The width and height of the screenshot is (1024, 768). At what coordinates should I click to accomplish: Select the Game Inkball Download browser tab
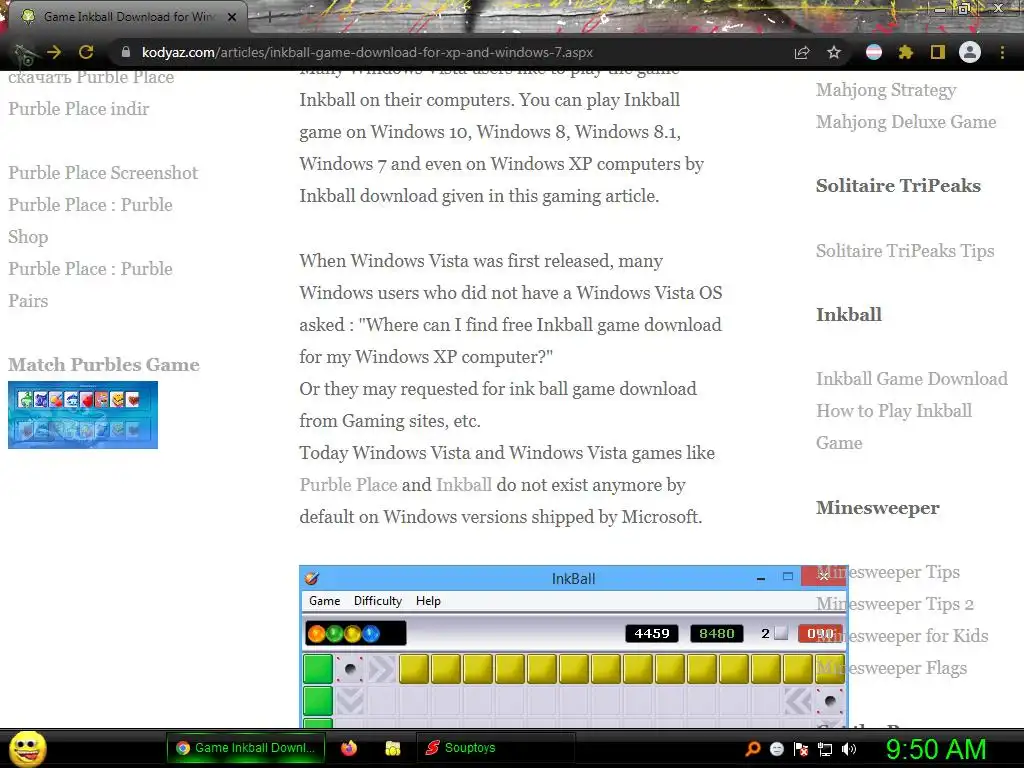tap(128, 17)
